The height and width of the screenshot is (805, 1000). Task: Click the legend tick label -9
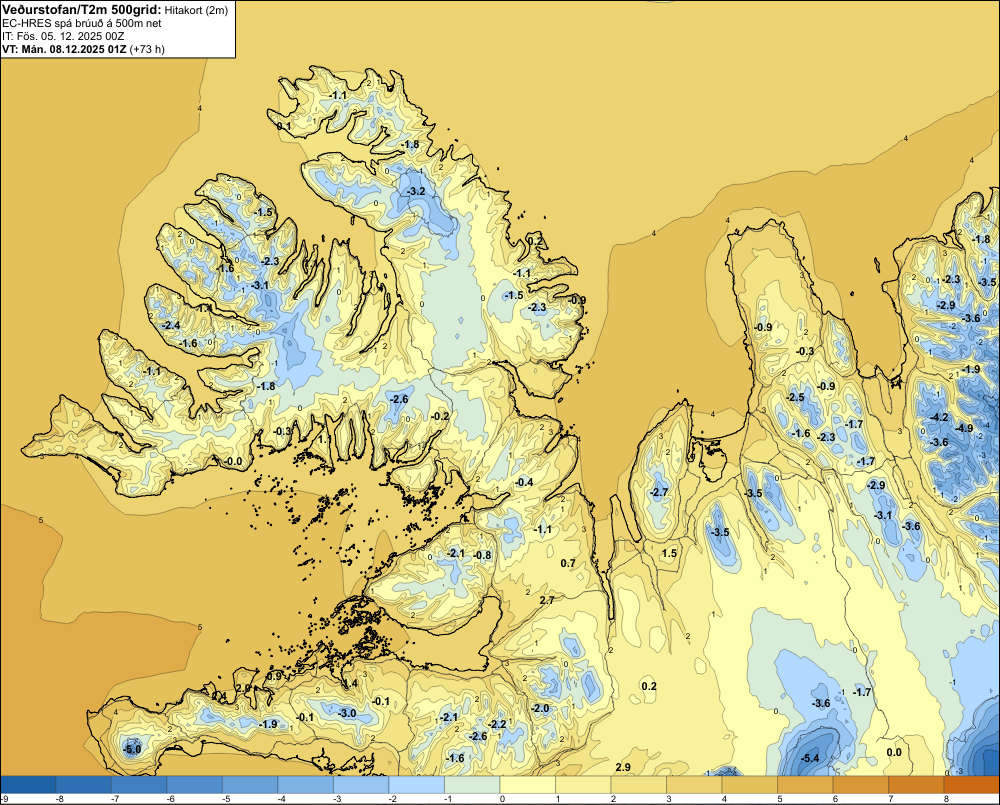tap(4, 799)
